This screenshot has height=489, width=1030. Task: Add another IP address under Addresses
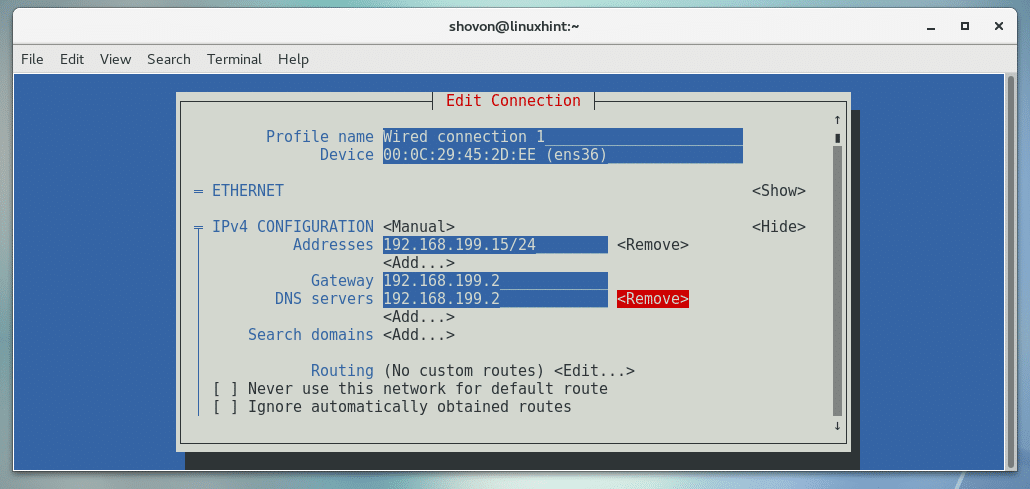tap(418, 263)
